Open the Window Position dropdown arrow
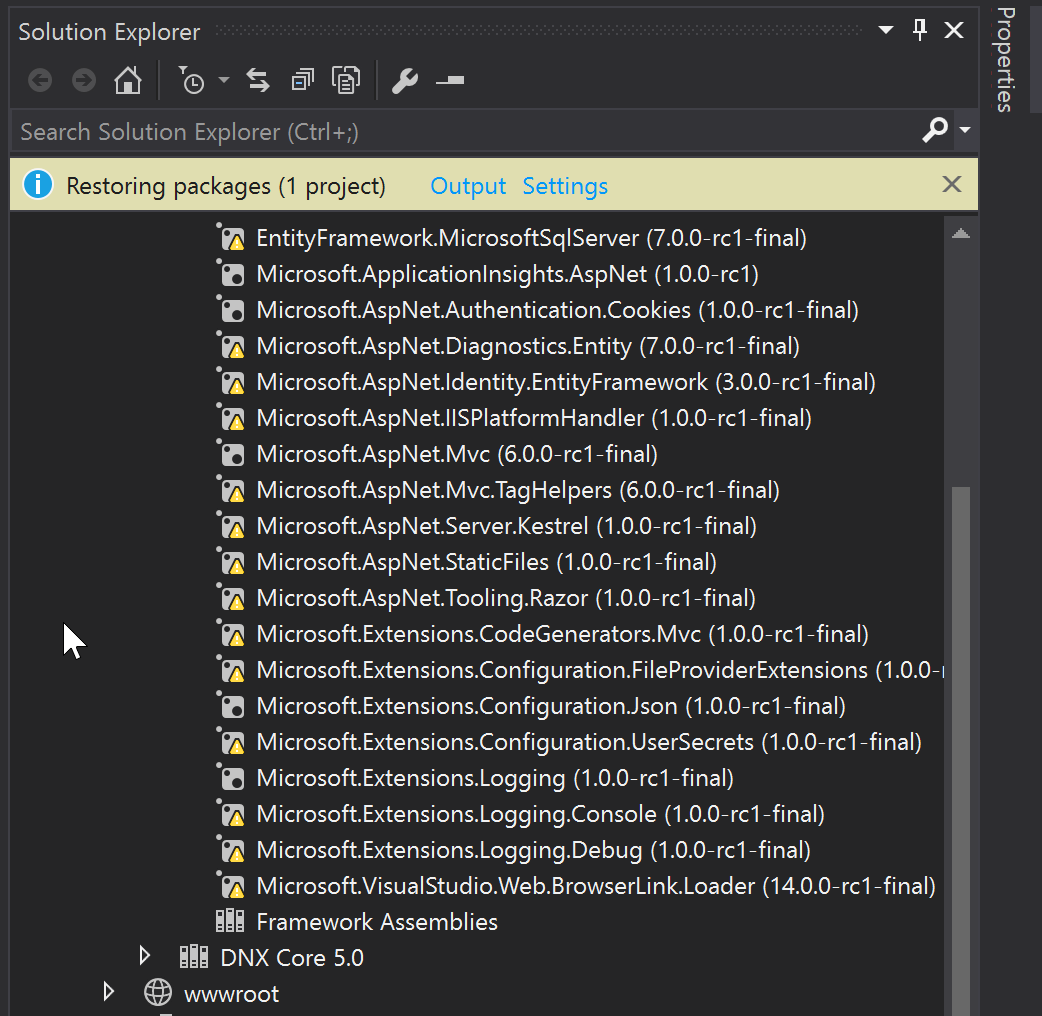 coord(885,30)
